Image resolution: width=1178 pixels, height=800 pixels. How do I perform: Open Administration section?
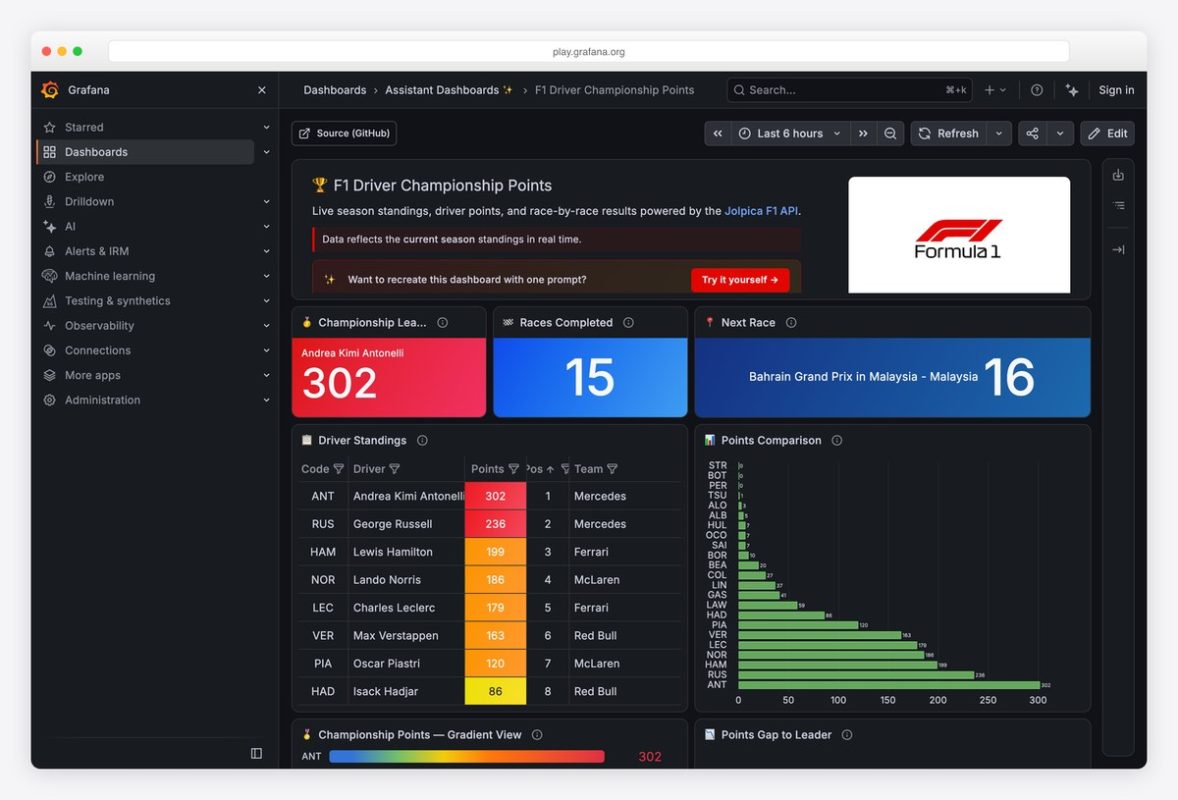point(102,400)
